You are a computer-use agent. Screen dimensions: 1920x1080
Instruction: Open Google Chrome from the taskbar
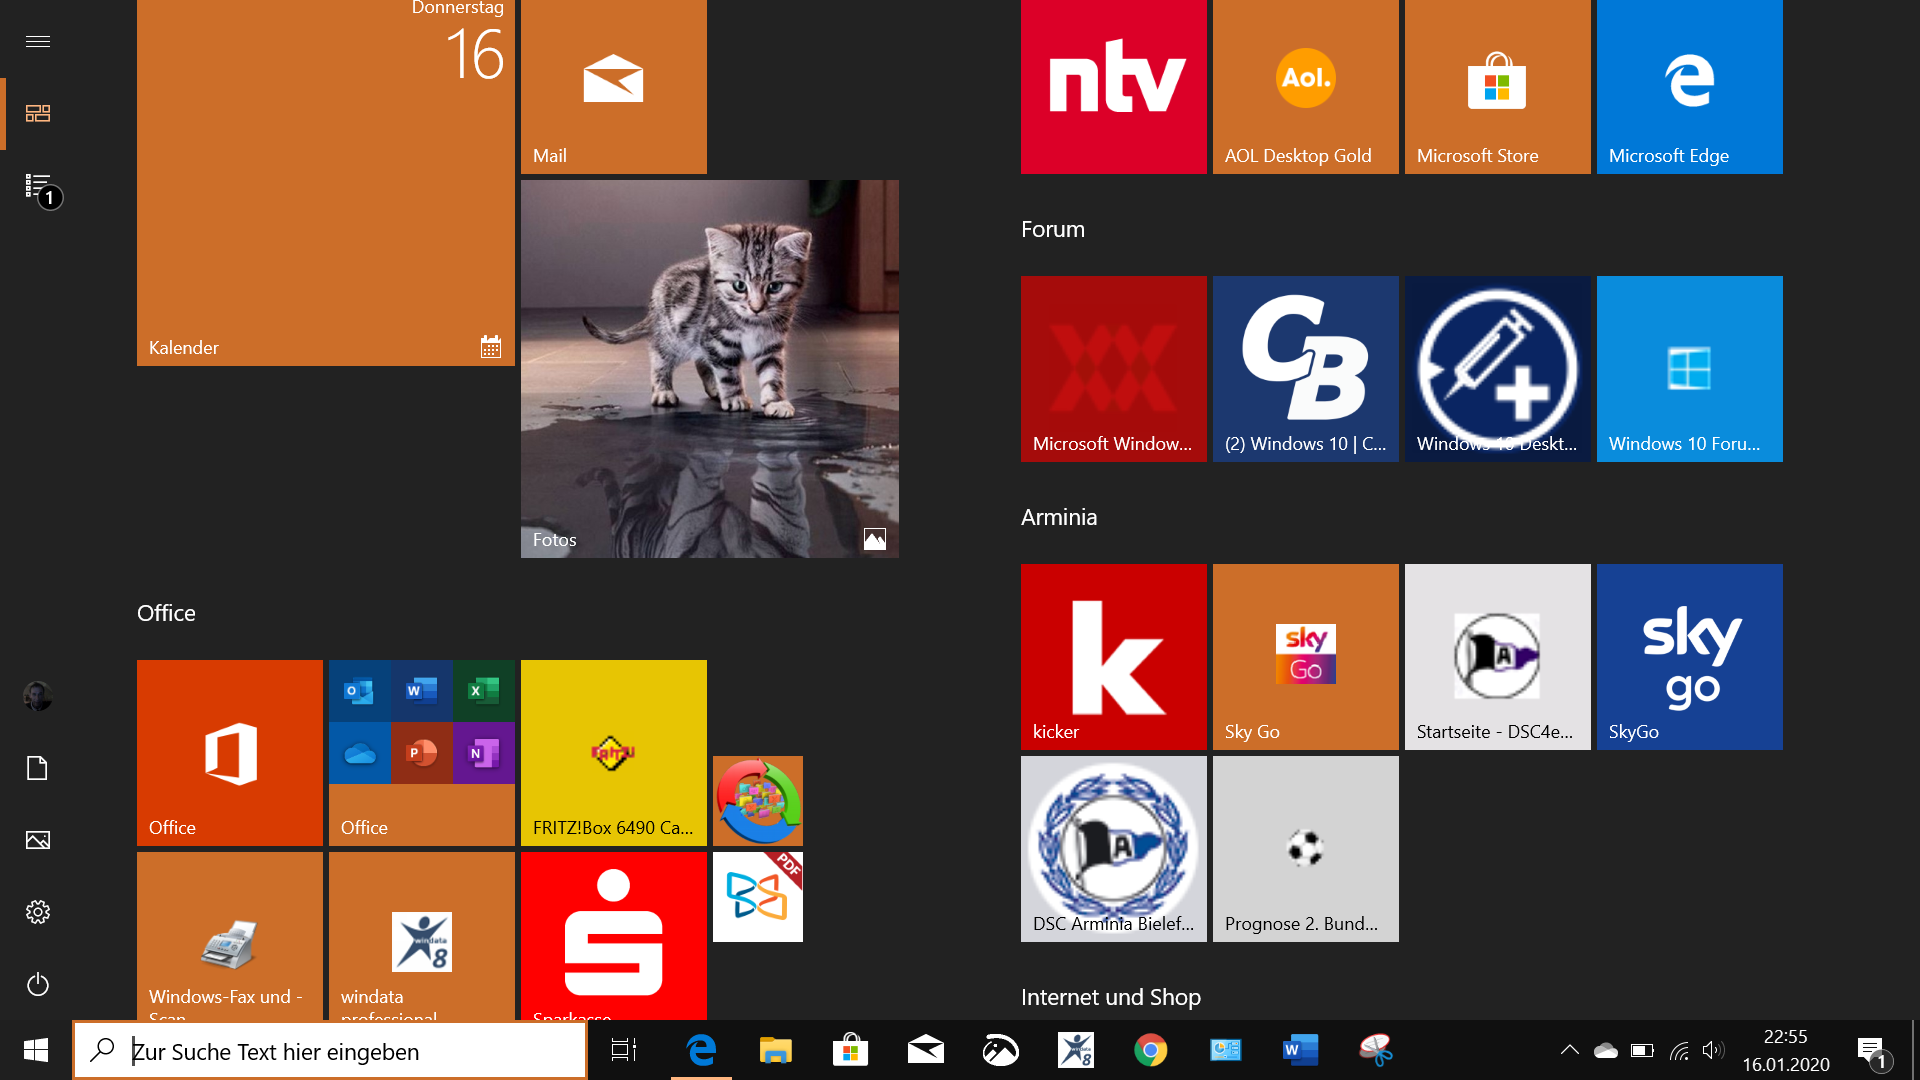point(1150,1050)
